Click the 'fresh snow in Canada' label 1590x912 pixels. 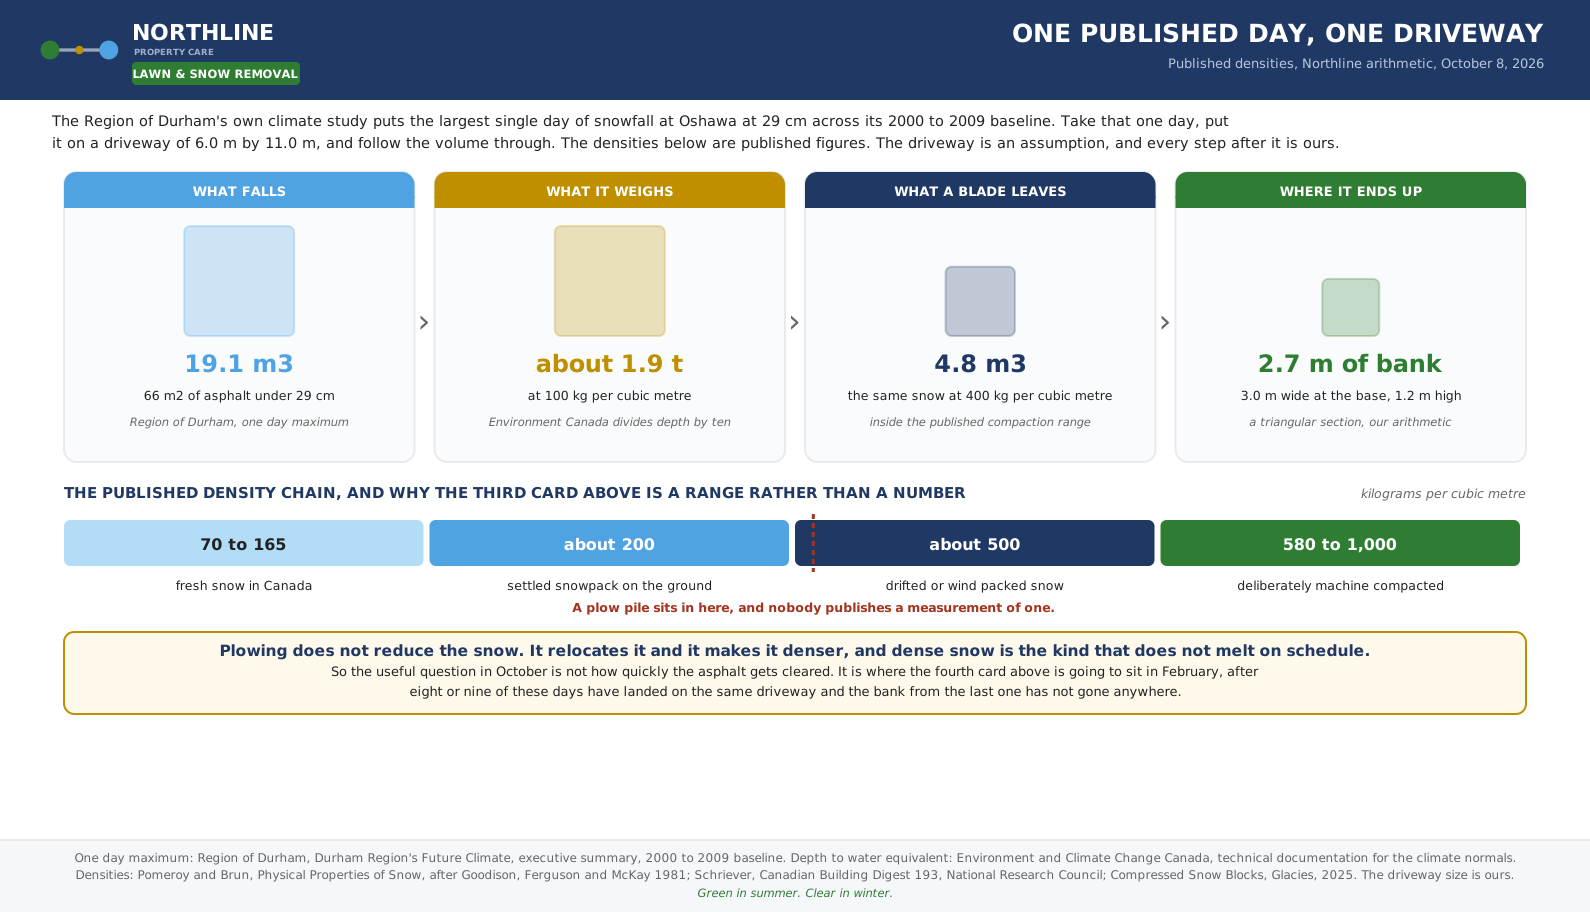coord(244,586)
